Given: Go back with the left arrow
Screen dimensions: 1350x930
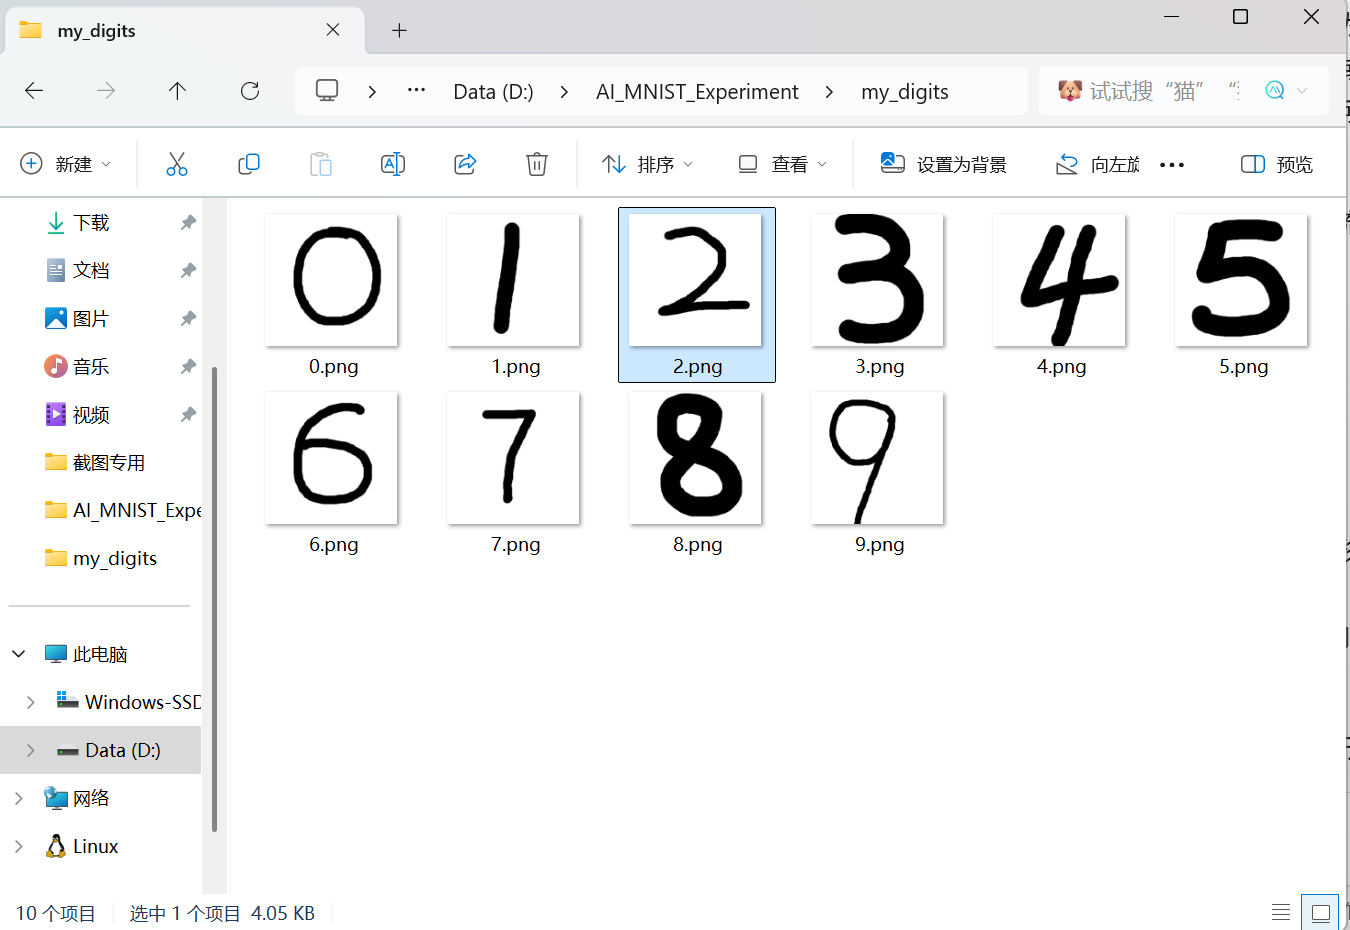Looking at the screenshot, I should click(34, 91).
